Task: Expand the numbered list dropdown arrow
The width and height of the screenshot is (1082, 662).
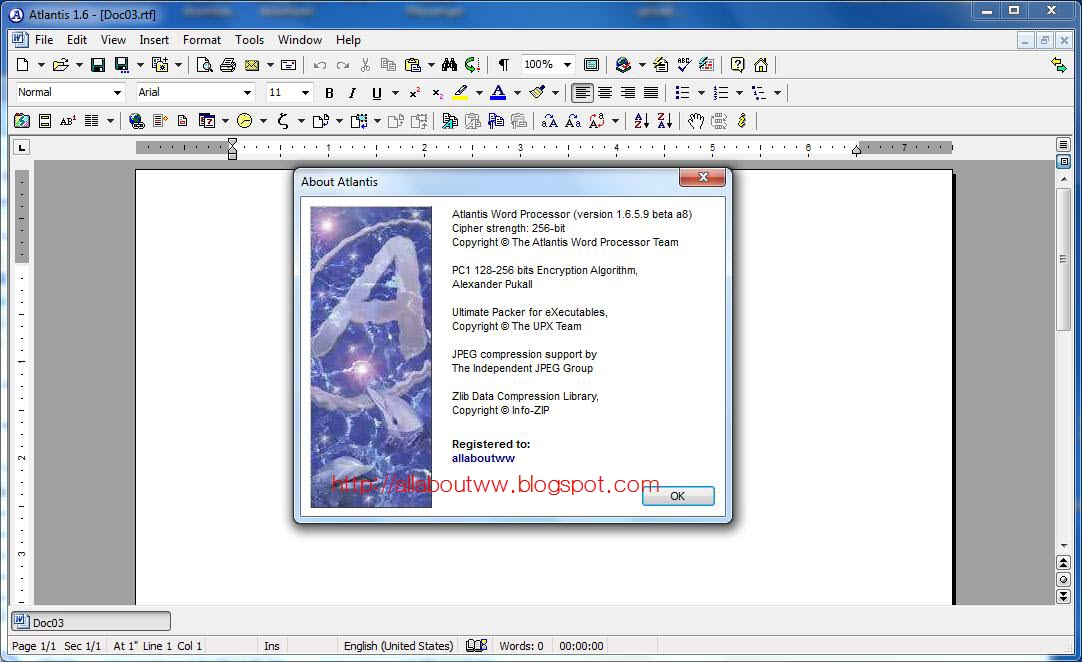Action: click(739, 93)
